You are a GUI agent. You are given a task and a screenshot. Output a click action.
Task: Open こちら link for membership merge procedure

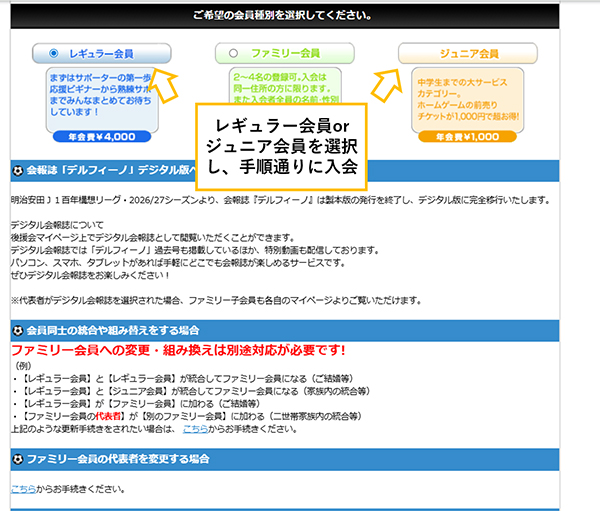point(195,429)
